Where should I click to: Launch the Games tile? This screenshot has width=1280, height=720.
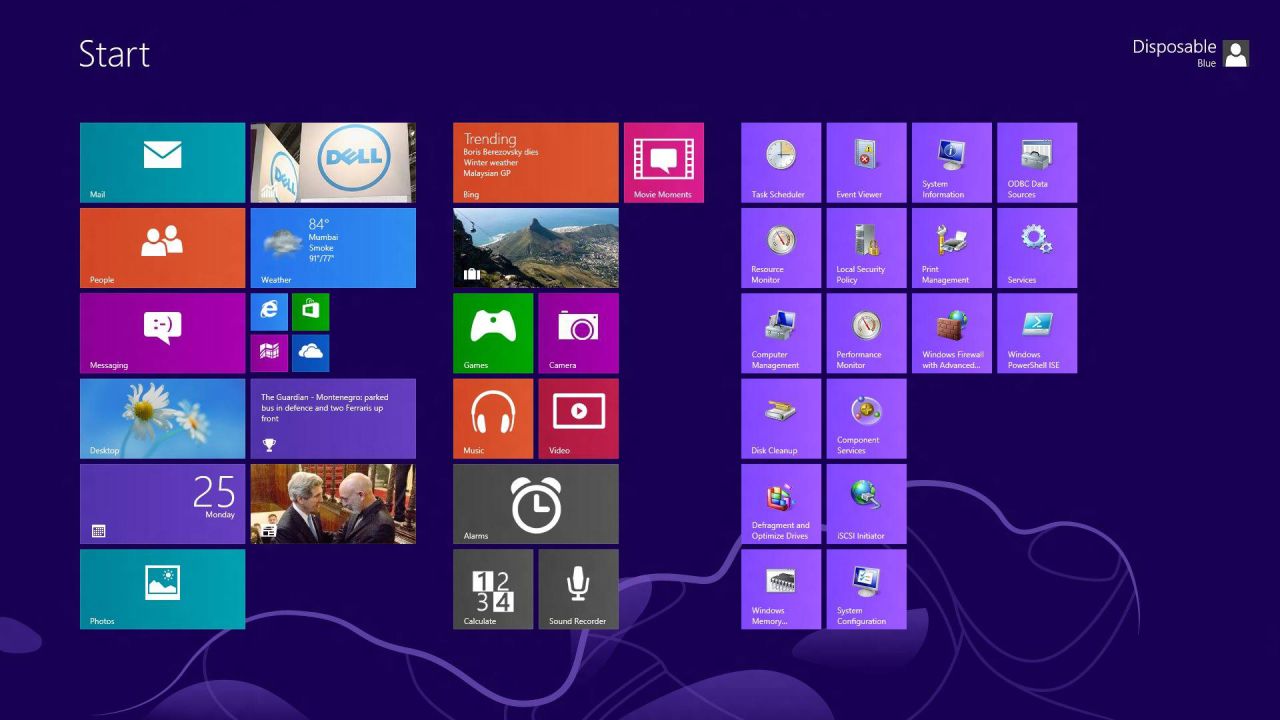click(x=493, y=332)
